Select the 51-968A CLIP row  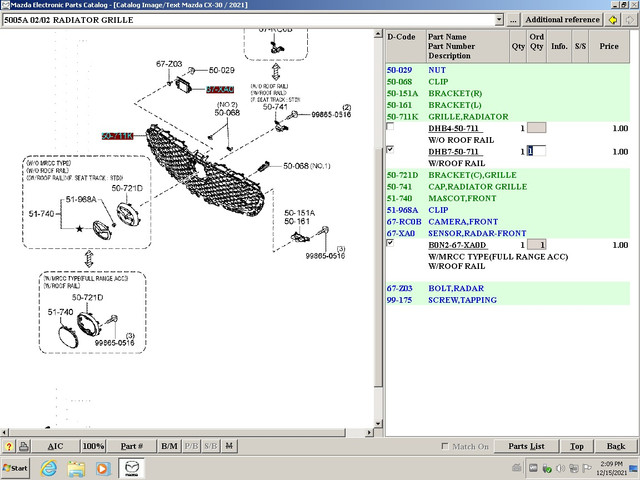pos(507,210)
